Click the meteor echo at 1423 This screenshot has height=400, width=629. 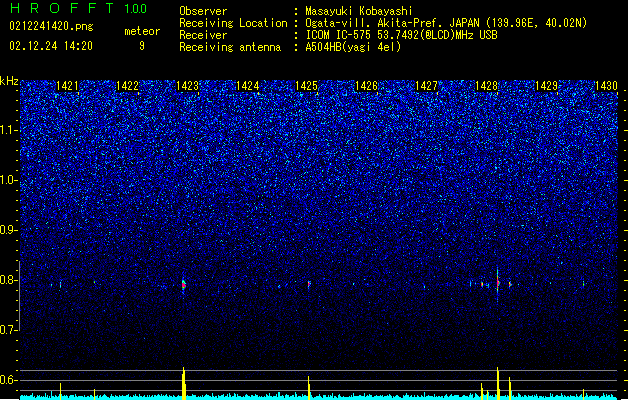click(184, 285)
